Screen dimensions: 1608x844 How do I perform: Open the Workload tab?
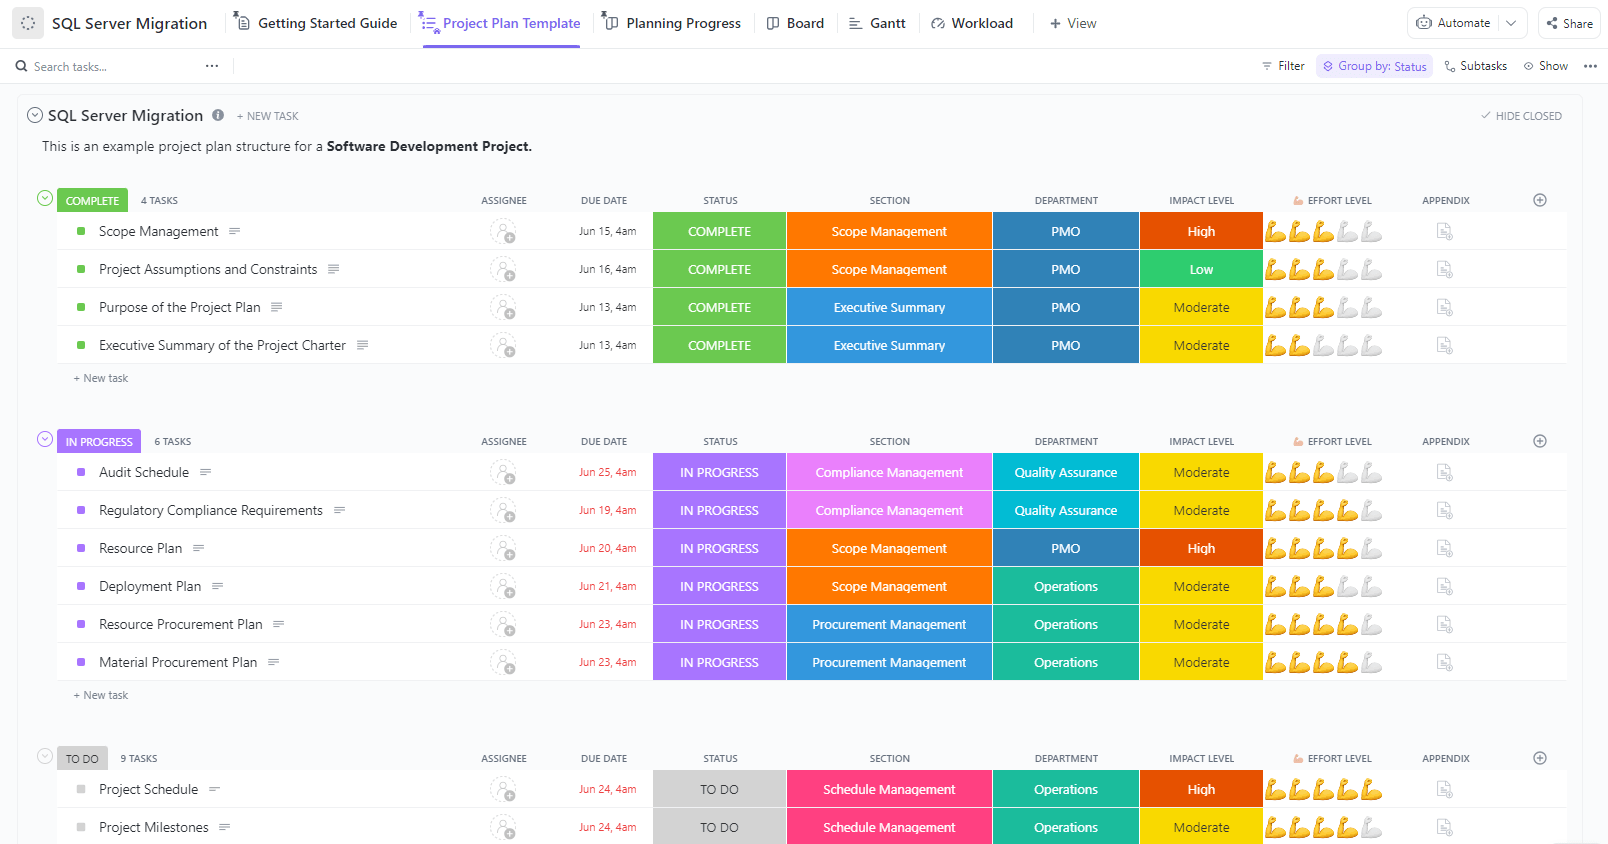[x=971, y=23]
